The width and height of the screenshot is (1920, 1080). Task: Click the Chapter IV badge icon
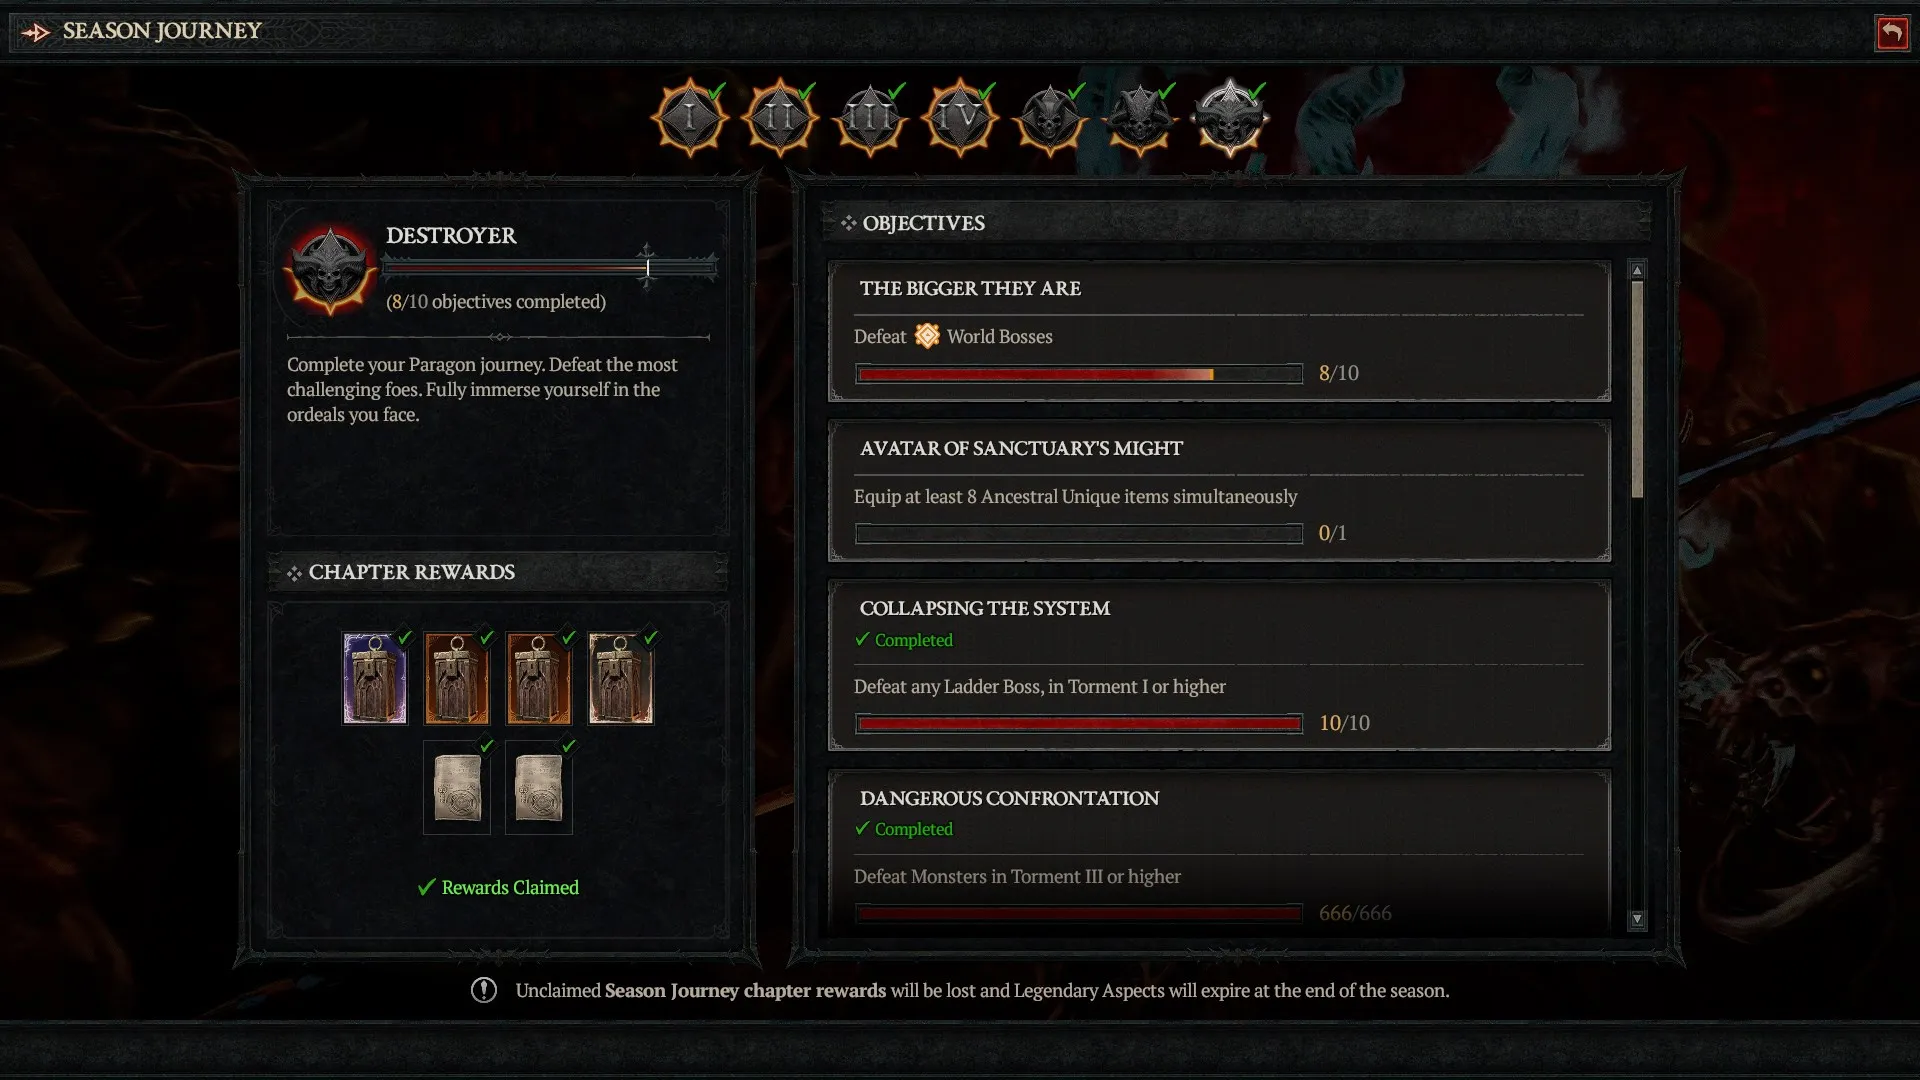(961, 117)
